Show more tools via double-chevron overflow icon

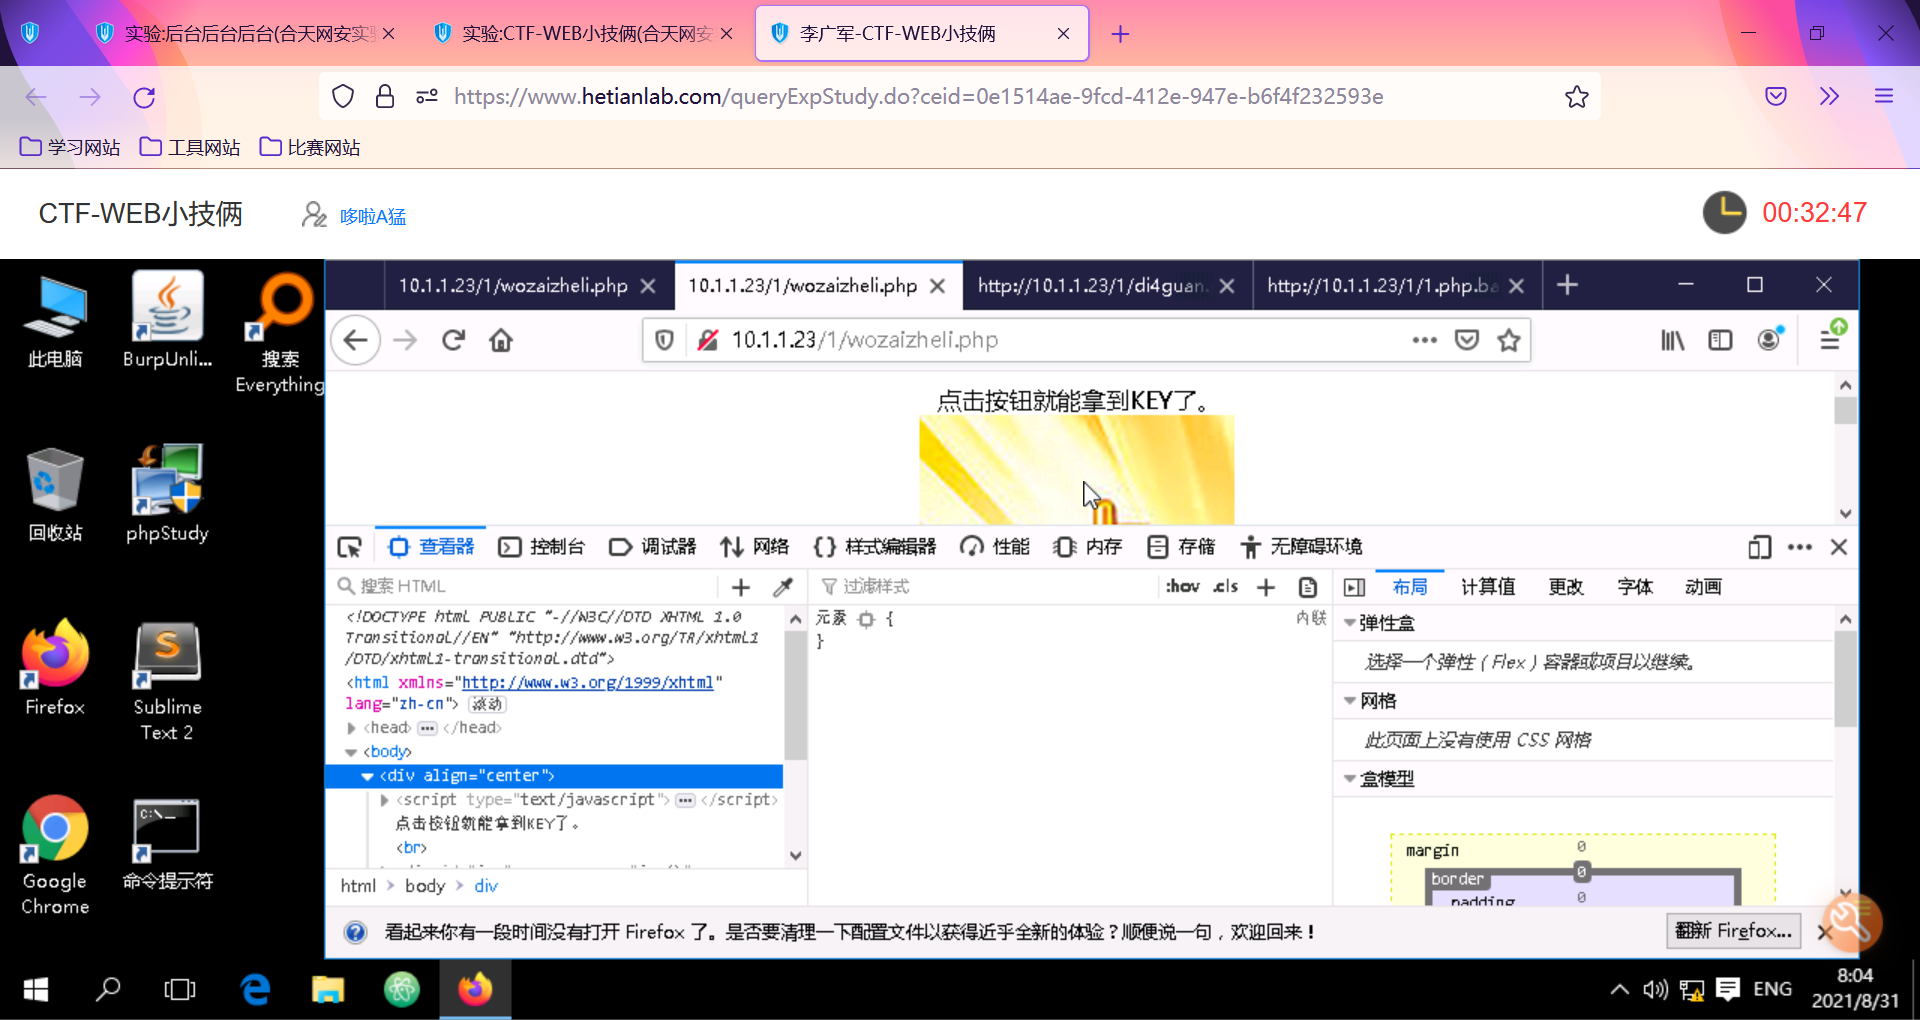[x=1829, y=96]
